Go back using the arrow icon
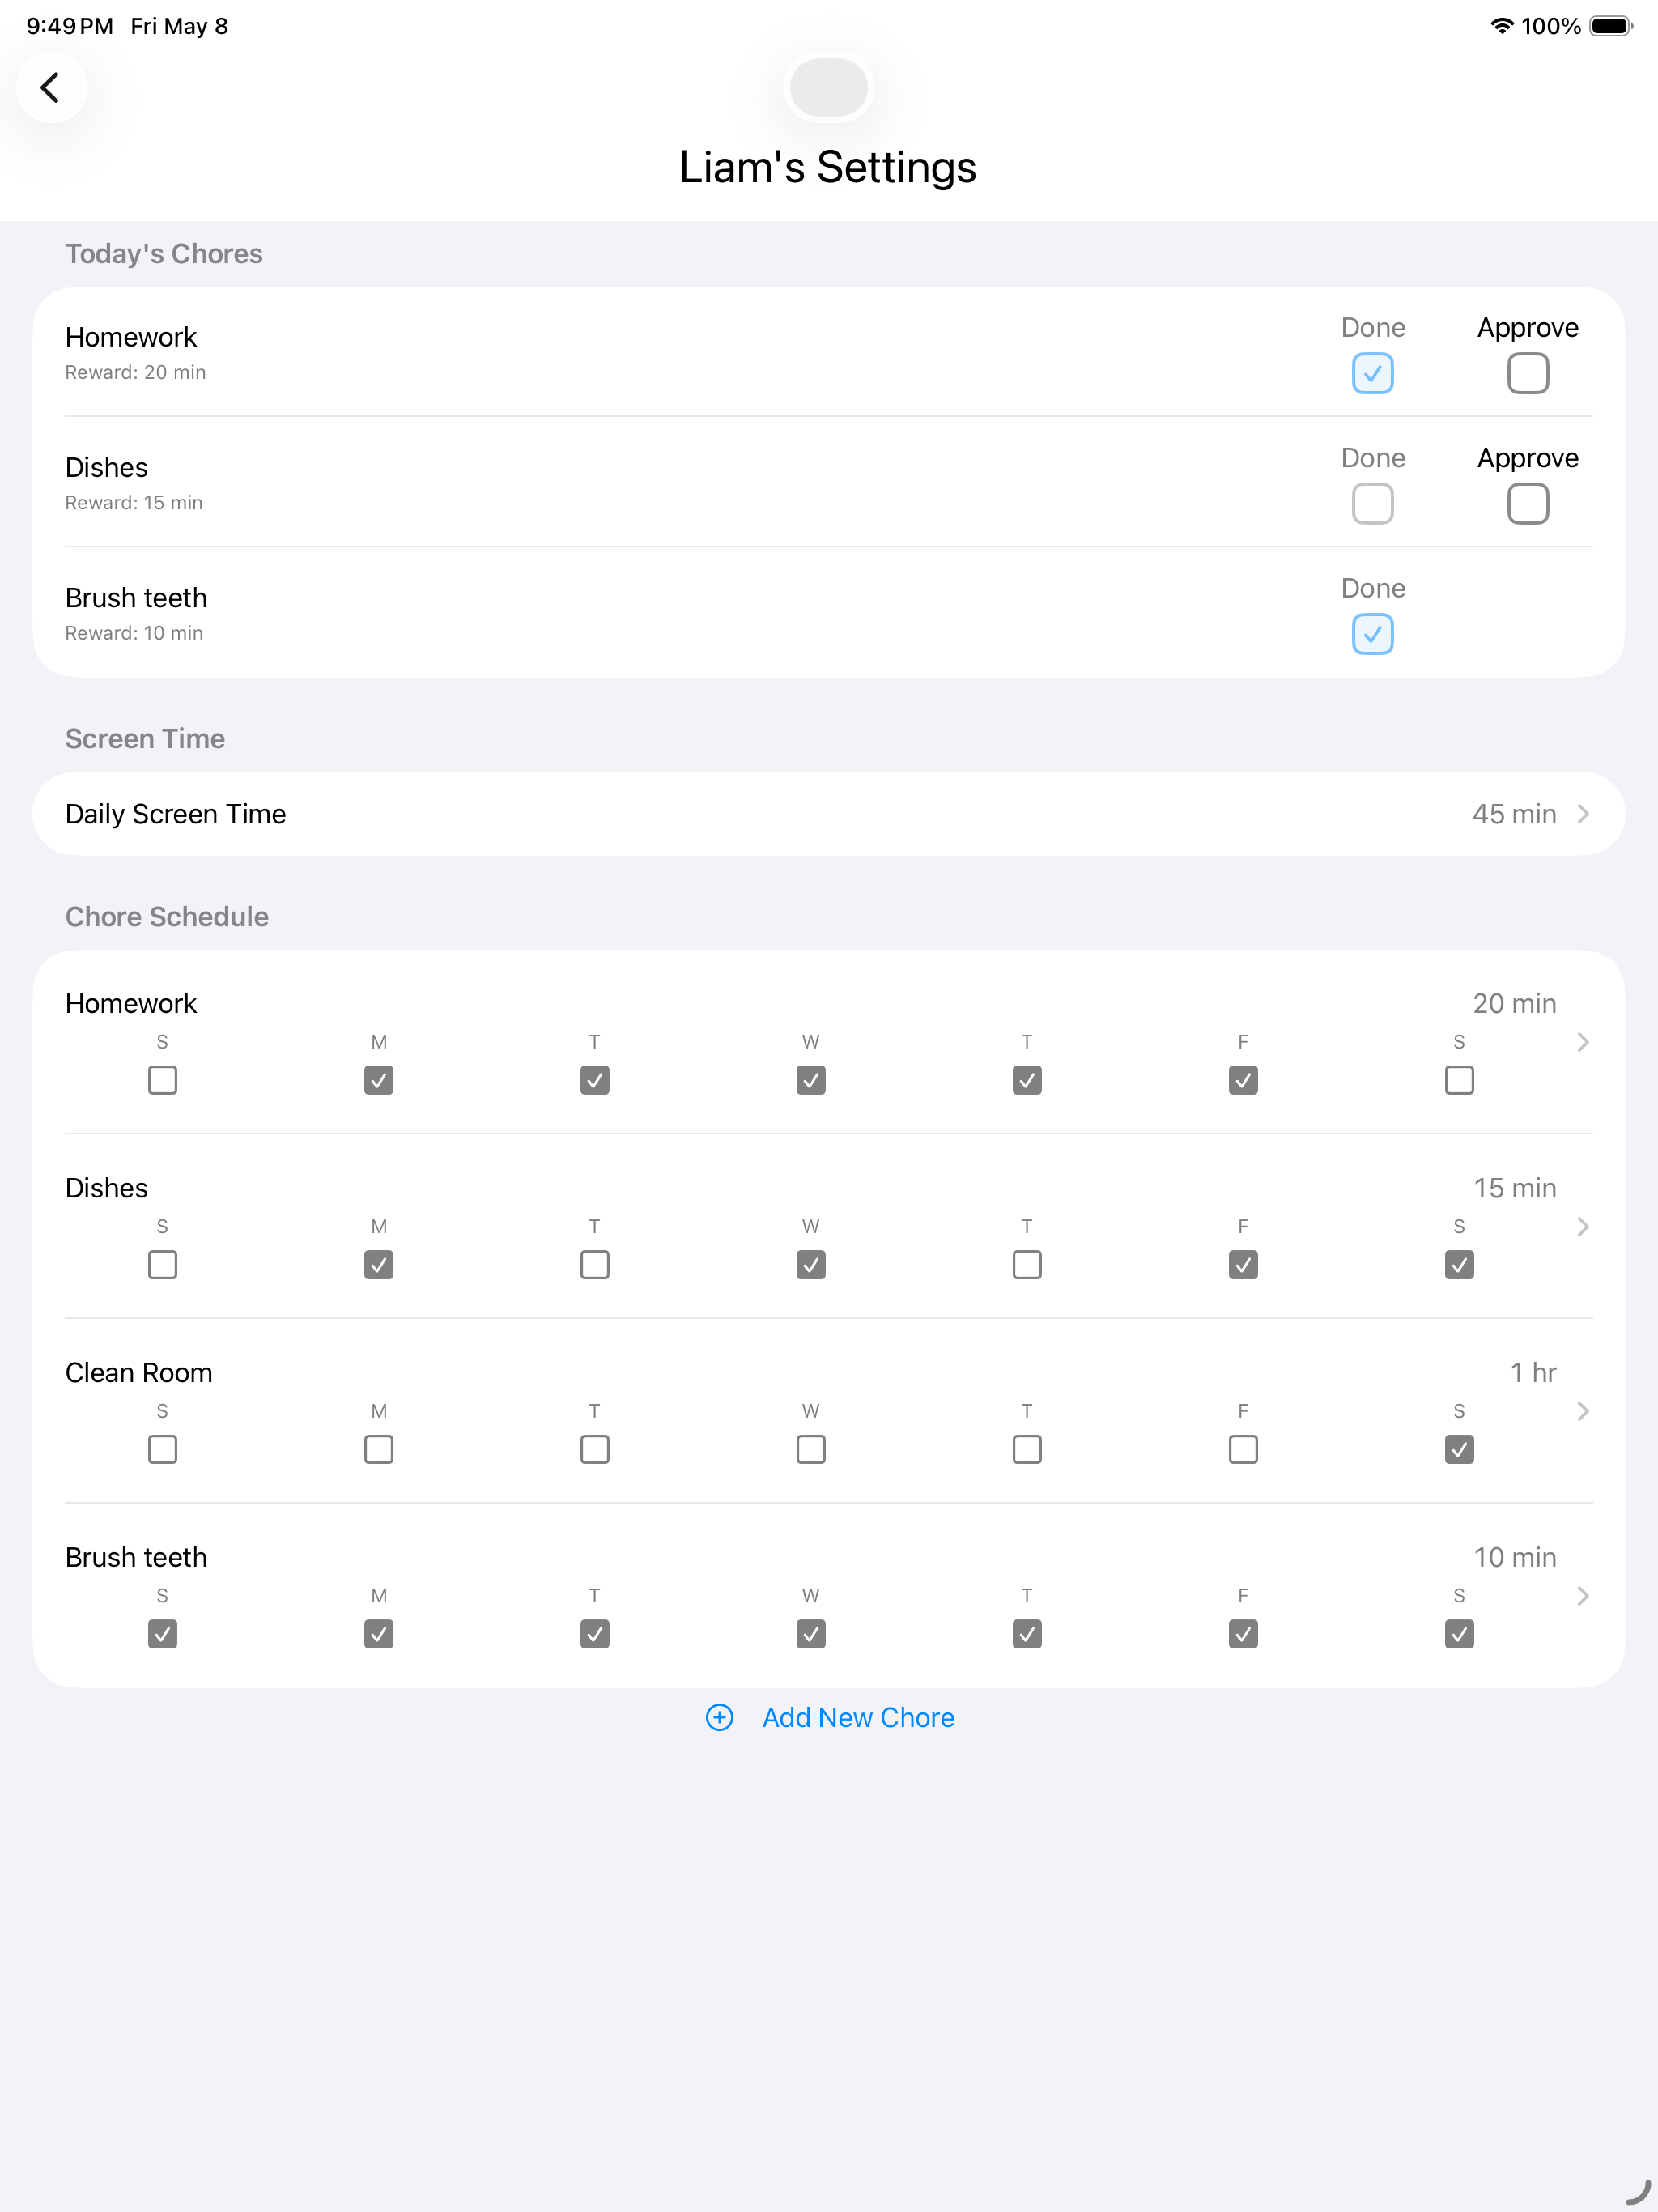 [51, 87]
